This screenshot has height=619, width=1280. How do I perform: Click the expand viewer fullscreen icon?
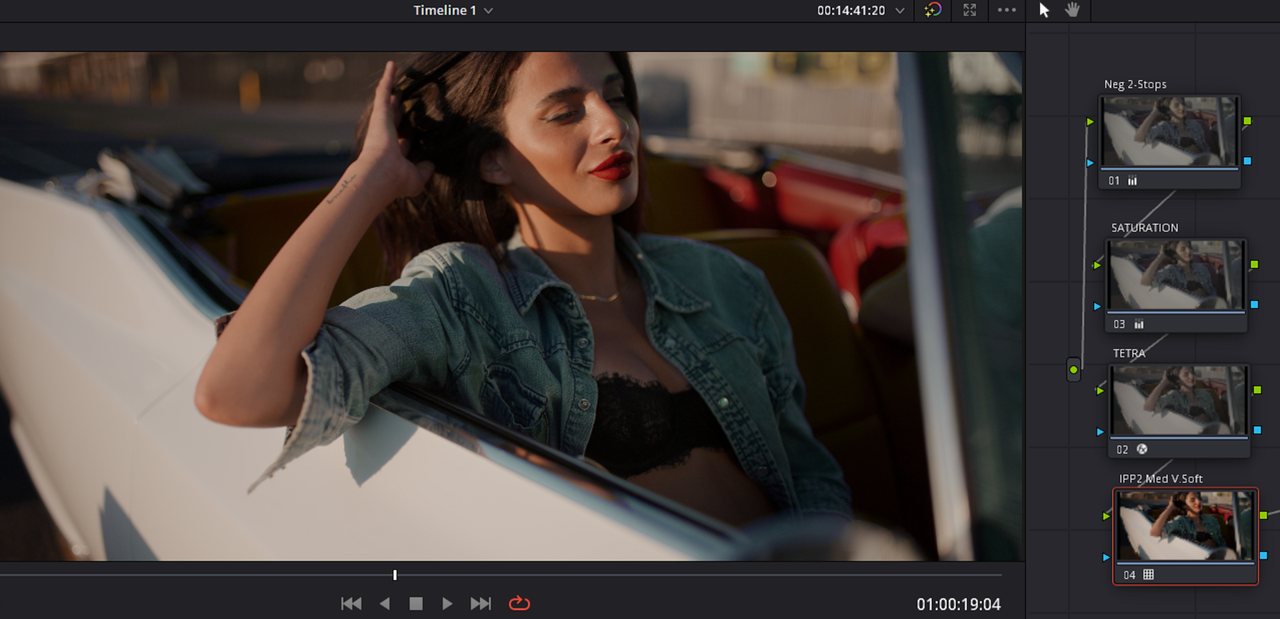969,10
